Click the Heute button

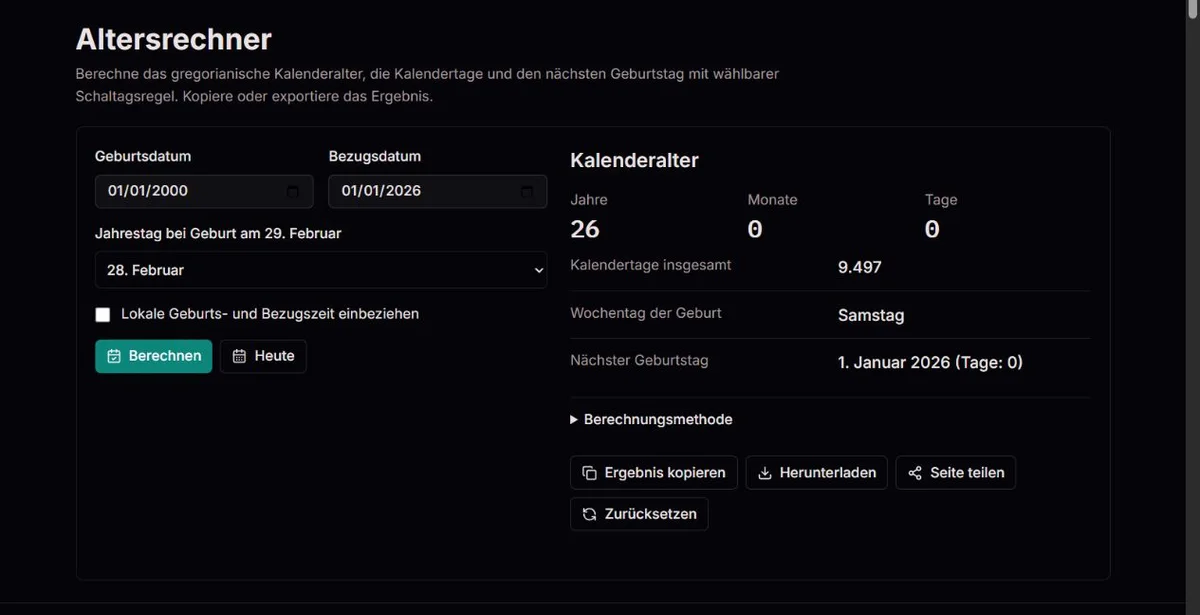(263, 356)
